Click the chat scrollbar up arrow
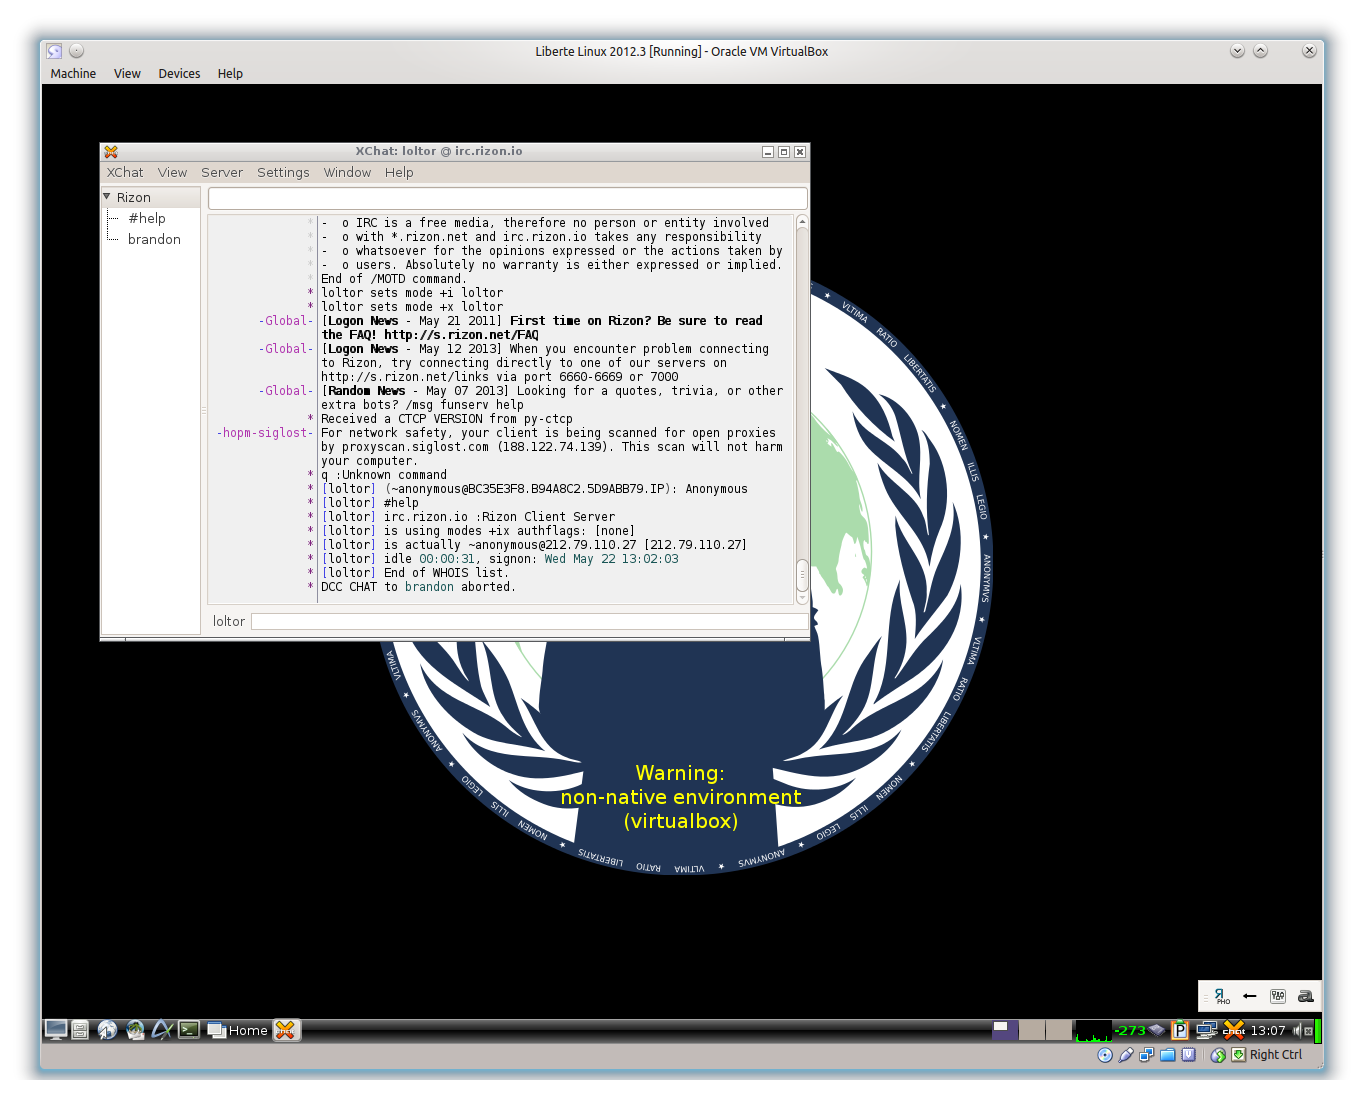 pos(802,221)
